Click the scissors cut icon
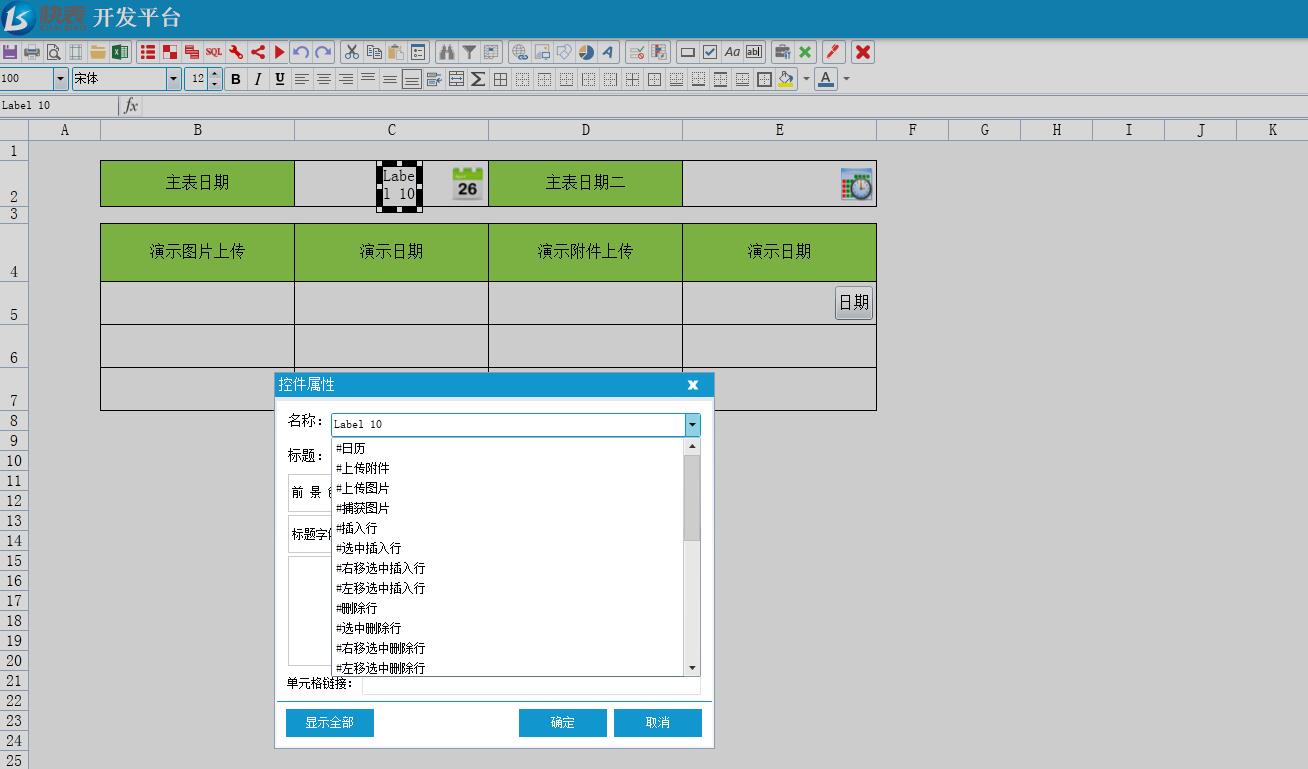The width and height of the screenshot is (1308, 769). tap(351, 52)
